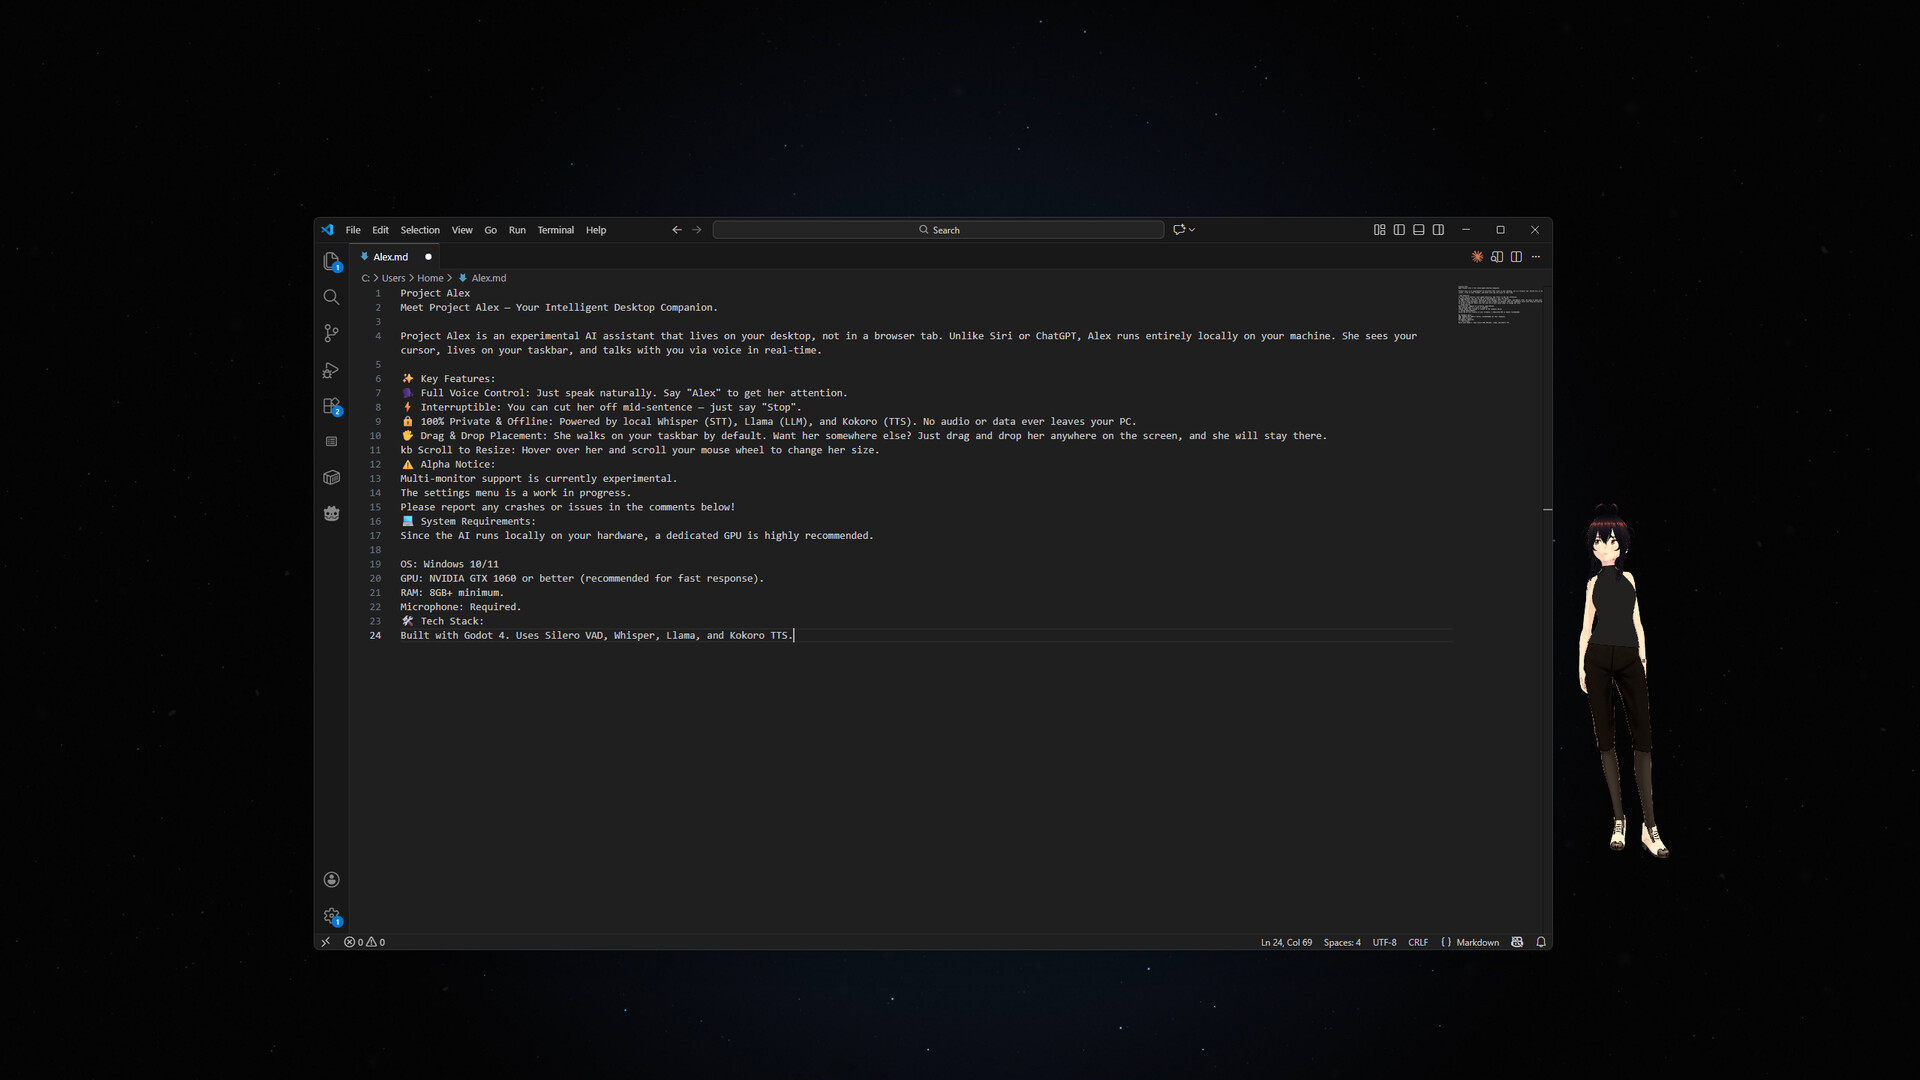
Task: Open the More Actions ellipsis menu
Action: 1536,257
